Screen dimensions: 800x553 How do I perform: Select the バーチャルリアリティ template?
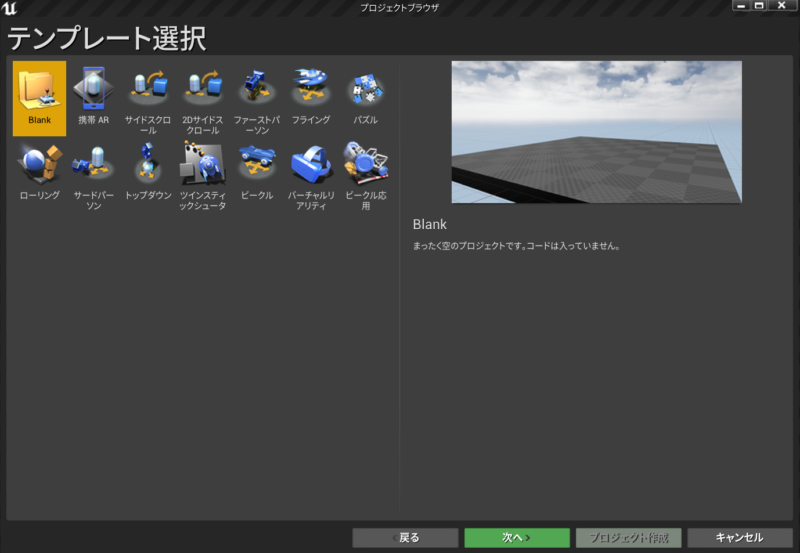(x=311, y=174)
